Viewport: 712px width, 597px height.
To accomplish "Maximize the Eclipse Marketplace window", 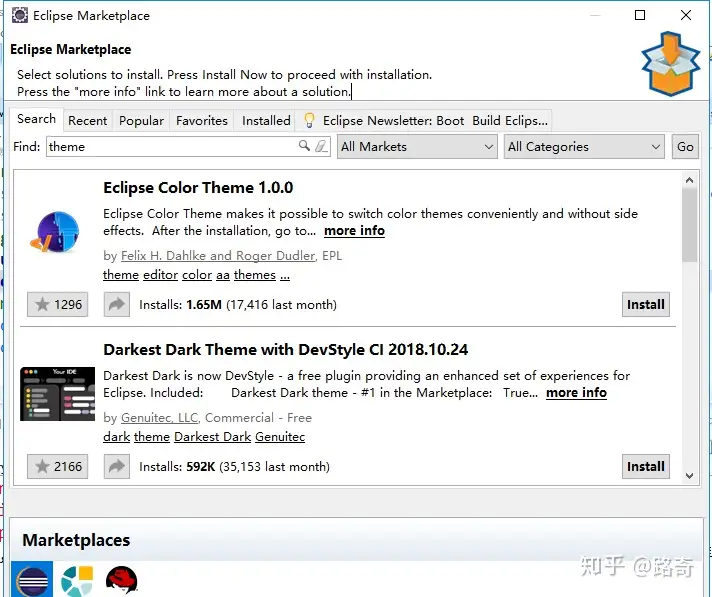I will tap(640, 15).
